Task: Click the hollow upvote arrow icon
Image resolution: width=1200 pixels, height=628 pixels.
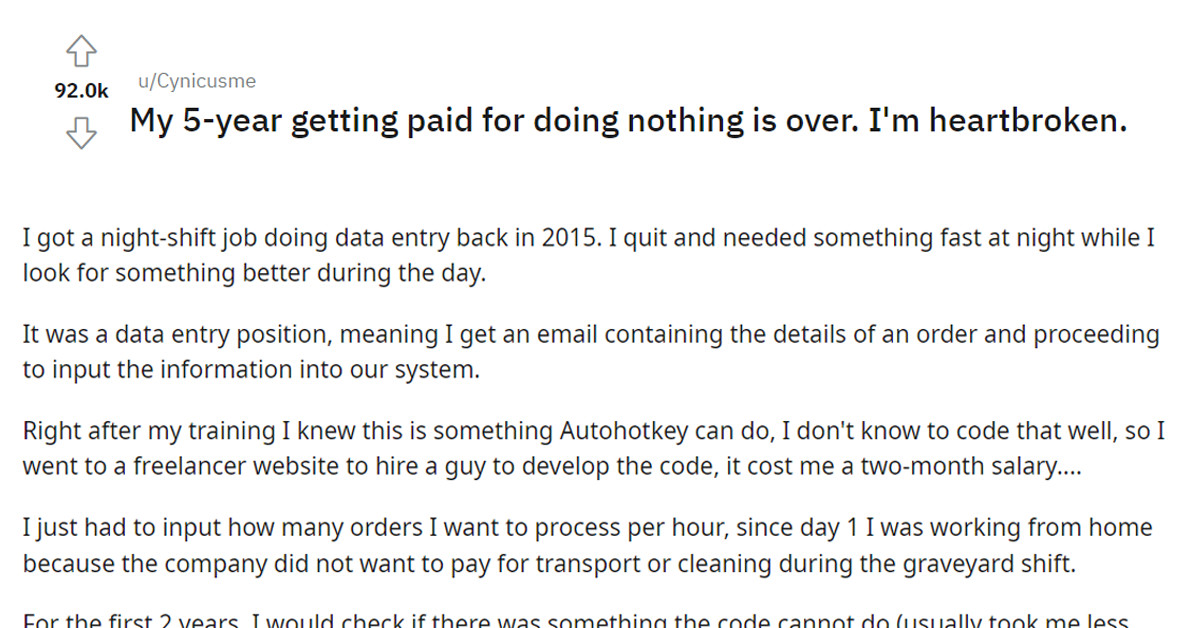Action: [81, 52]
